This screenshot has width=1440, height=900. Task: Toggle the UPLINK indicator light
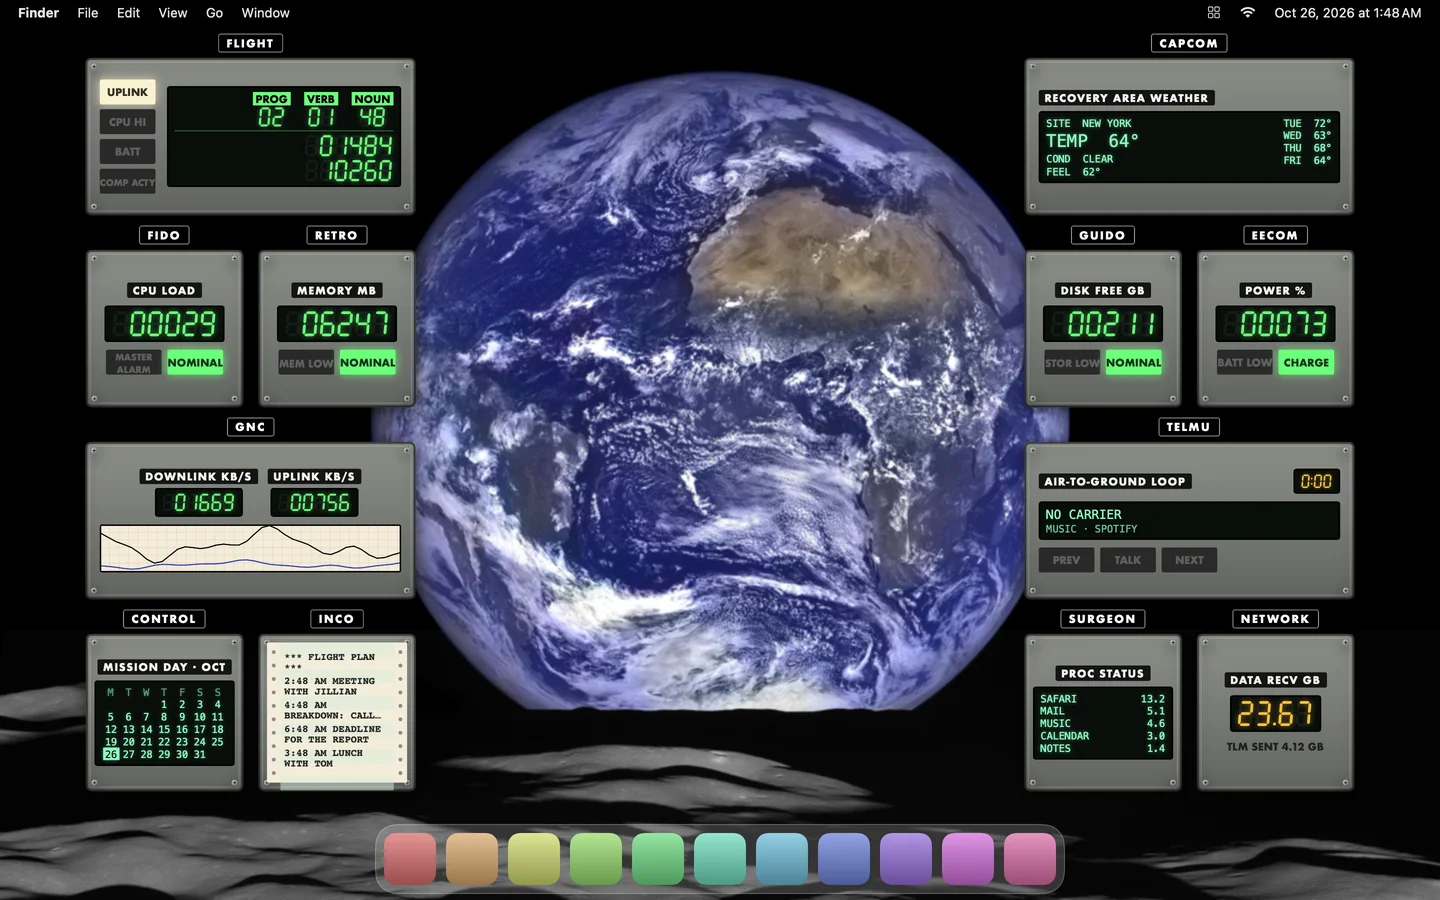(127, 92)
